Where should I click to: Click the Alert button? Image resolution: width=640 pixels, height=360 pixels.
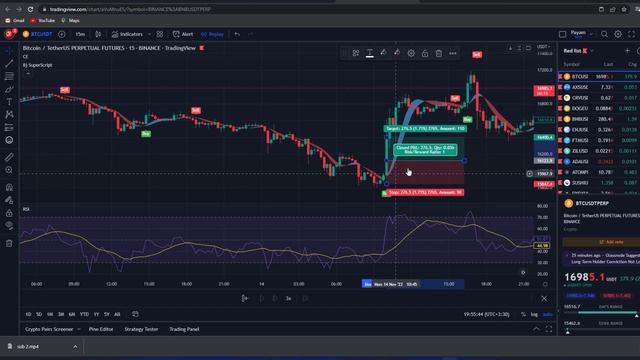coord(183,34)
